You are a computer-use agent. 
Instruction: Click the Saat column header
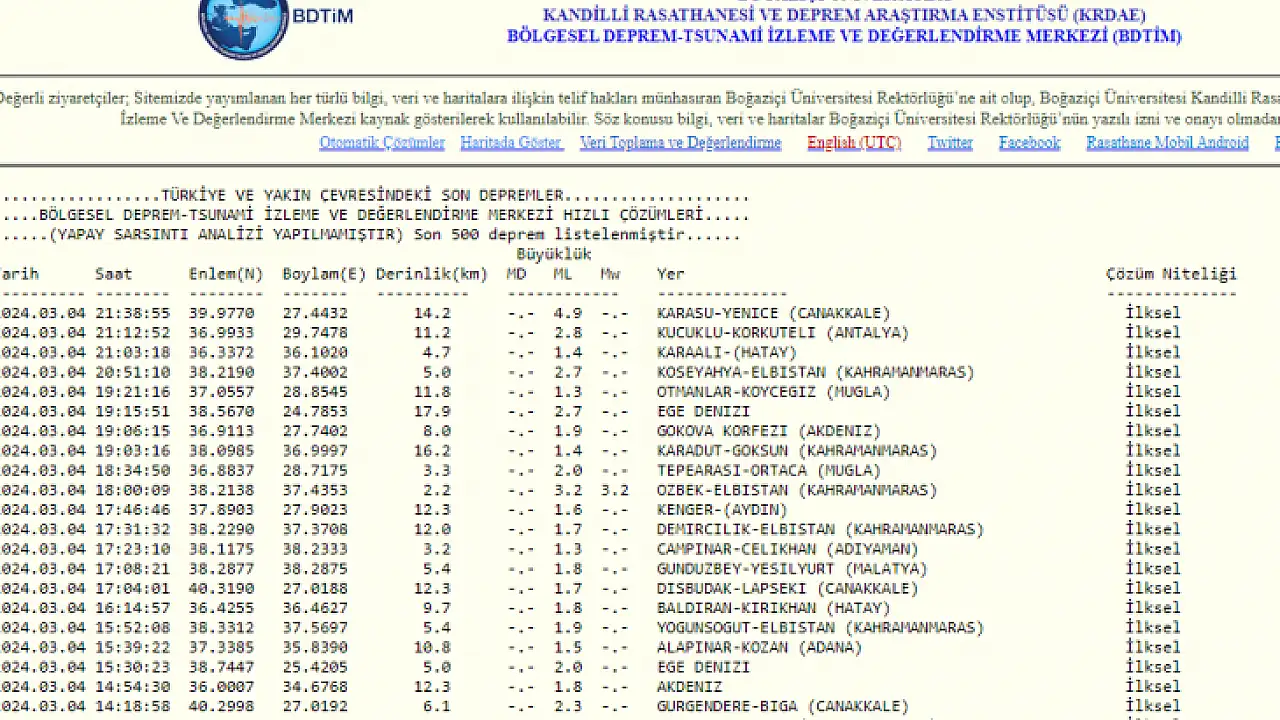point(114,274)
